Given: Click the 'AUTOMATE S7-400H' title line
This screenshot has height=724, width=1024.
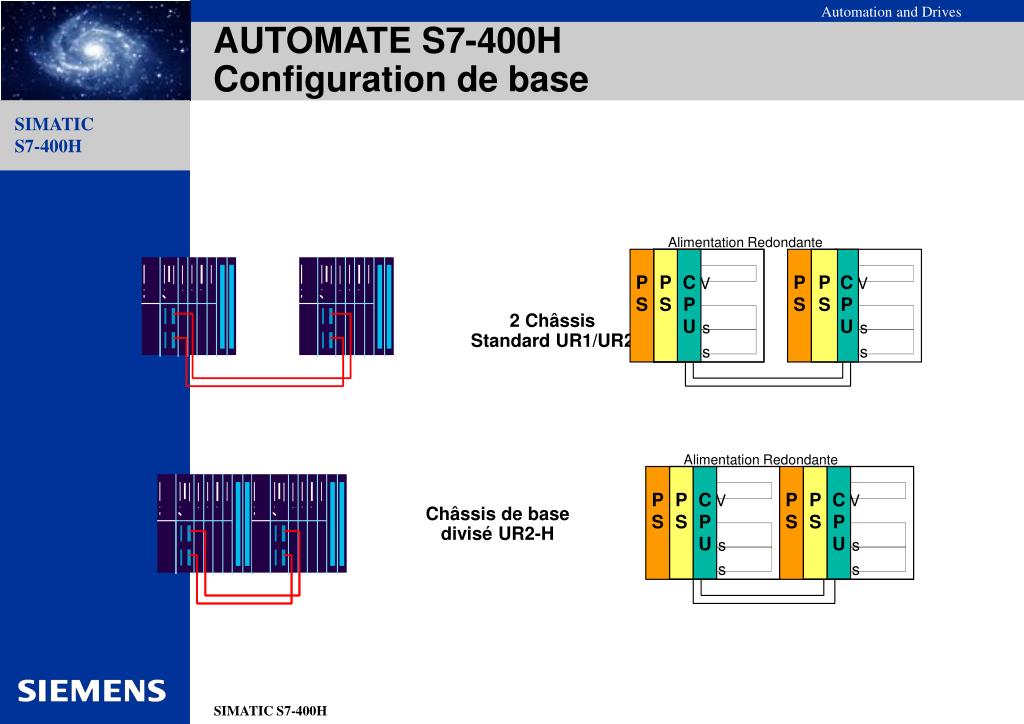Looking at the screenshot, I should click(387, 40).
